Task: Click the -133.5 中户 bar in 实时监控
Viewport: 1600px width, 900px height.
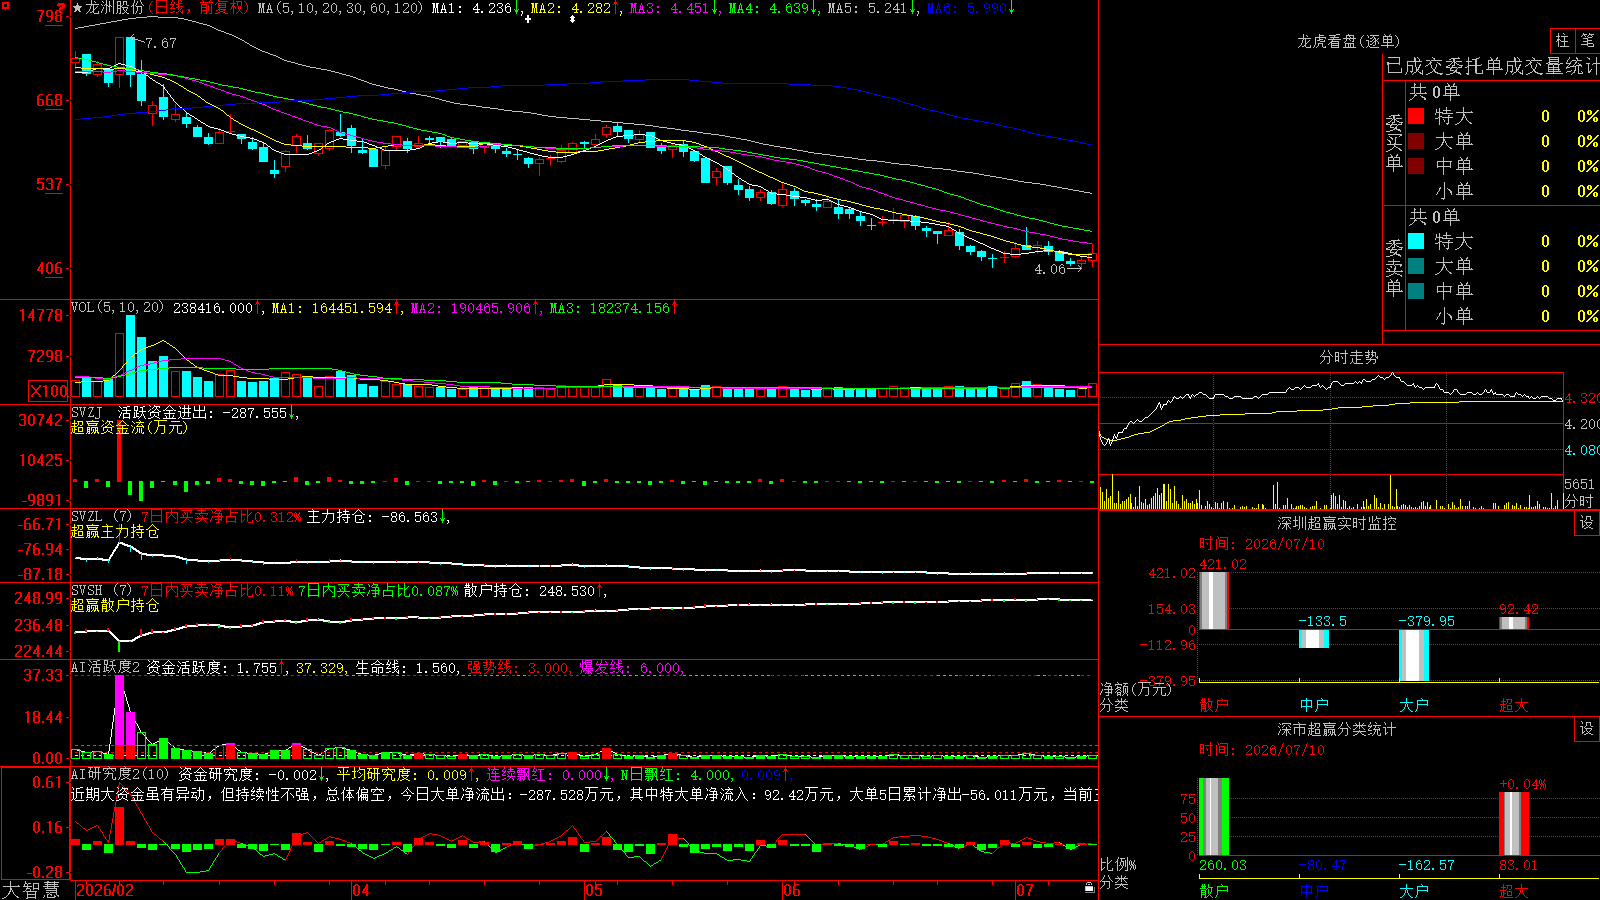Action: [x=1314, y=638]
